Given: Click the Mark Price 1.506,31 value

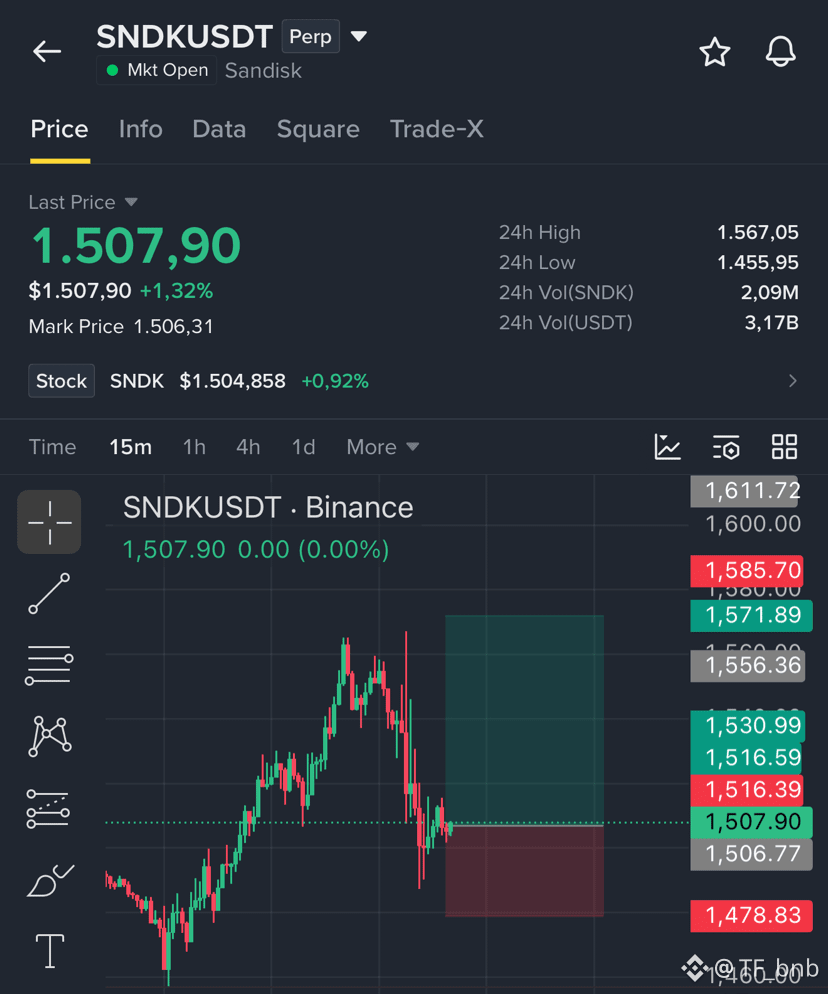Looking at the screenshot, I should (x=173, y=326).
